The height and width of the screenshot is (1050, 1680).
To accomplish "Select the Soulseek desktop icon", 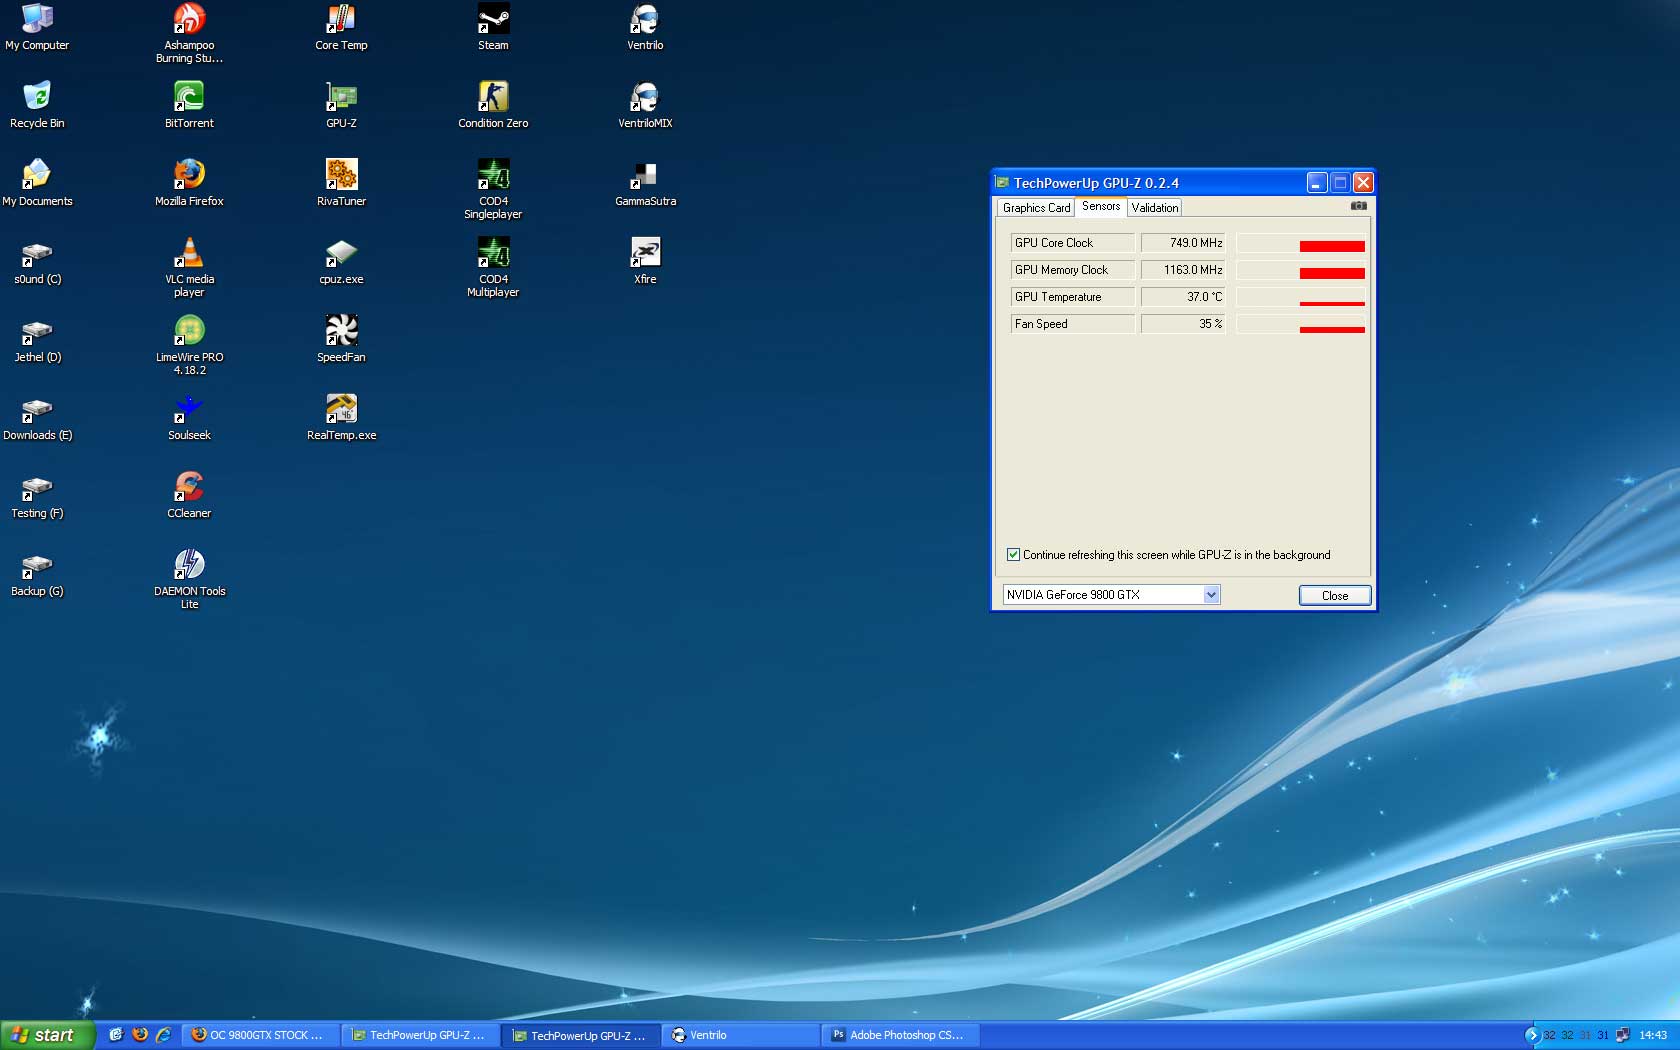I will click(189, 417).
